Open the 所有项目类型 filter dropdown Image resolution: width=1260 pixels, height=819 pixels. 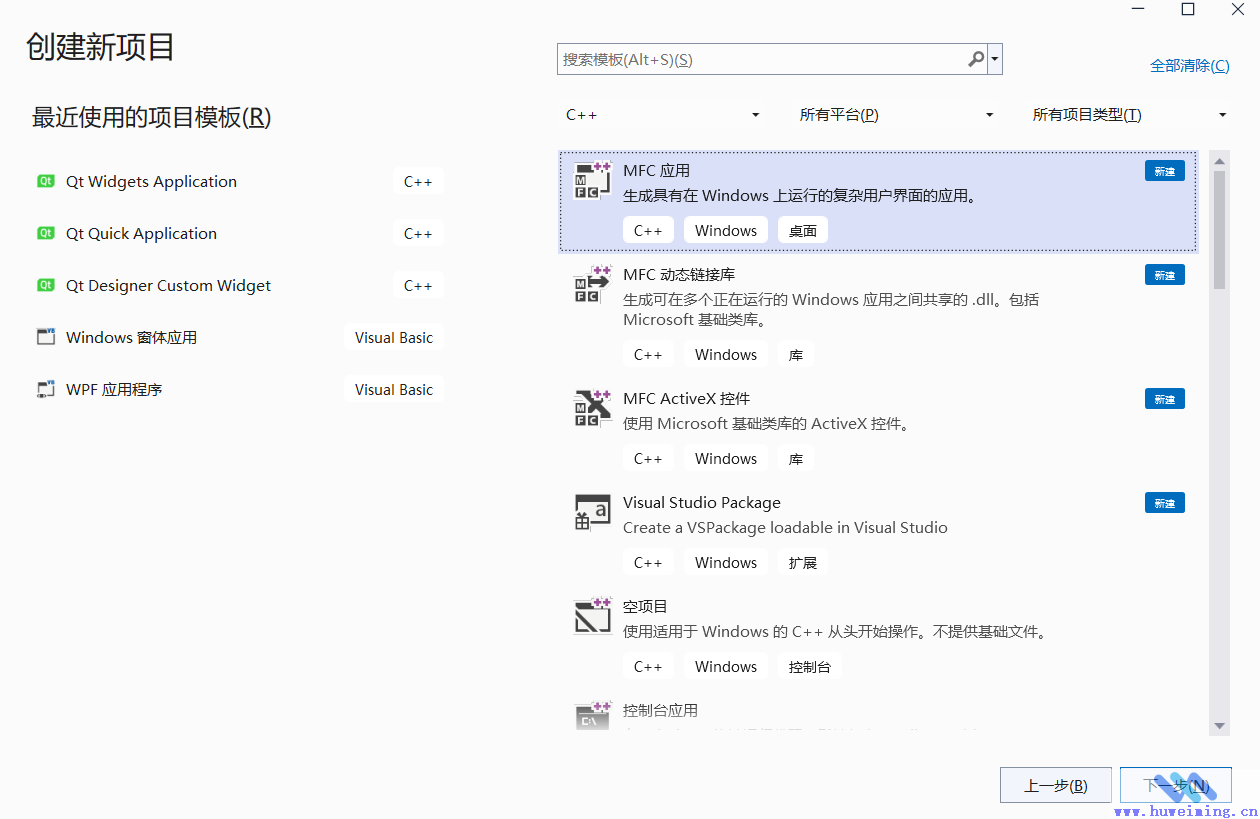(1130, 115)
